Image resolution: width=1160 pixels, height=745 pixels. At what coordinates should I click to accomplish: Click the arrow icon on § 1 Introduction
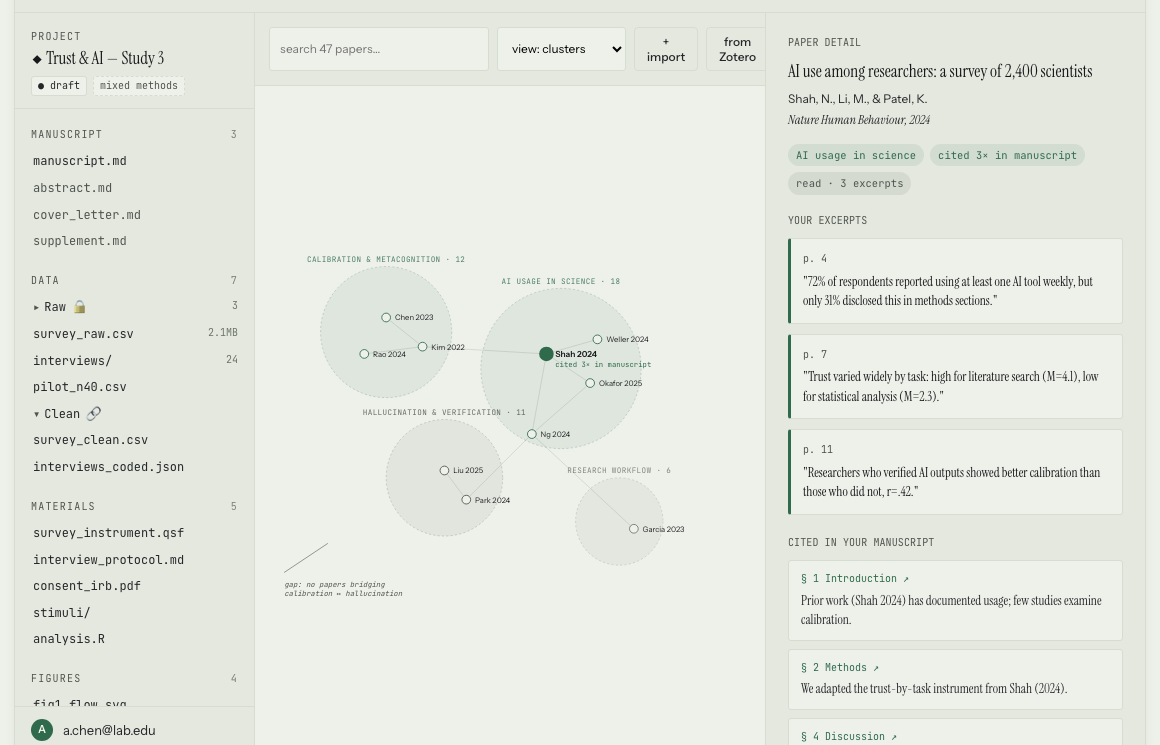(x=905, y=578)
